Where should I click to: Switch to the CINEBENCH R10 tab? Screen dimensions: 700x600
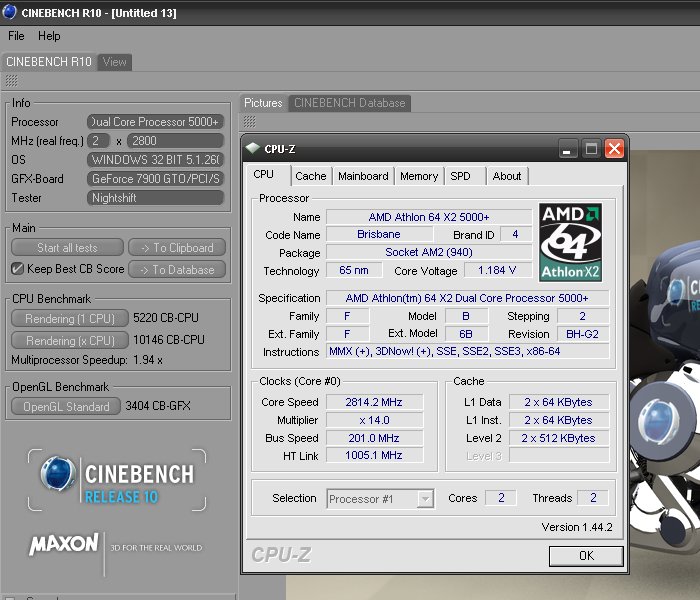click(49, 62)
